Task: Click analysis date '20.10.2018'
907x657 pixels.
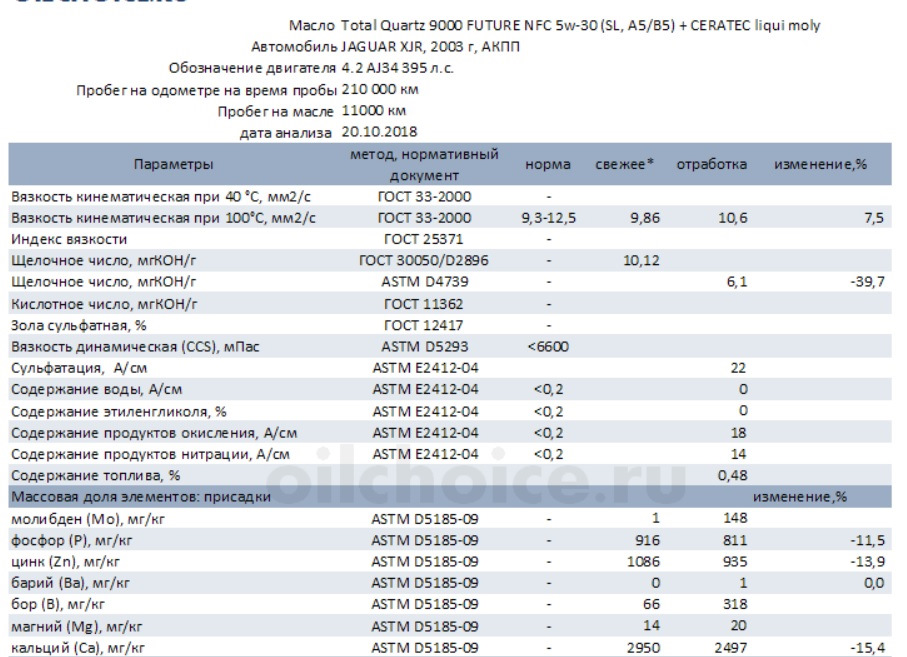Action: coord(379,132)
